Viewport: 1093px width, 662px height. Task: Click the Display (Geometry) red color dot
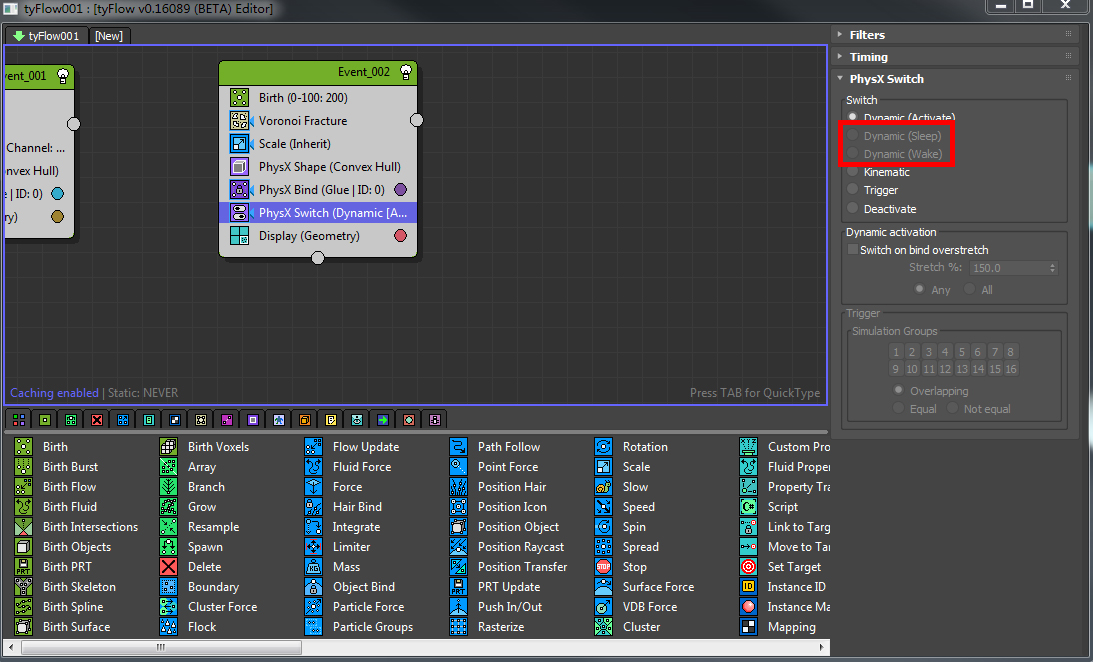point(401,236)
